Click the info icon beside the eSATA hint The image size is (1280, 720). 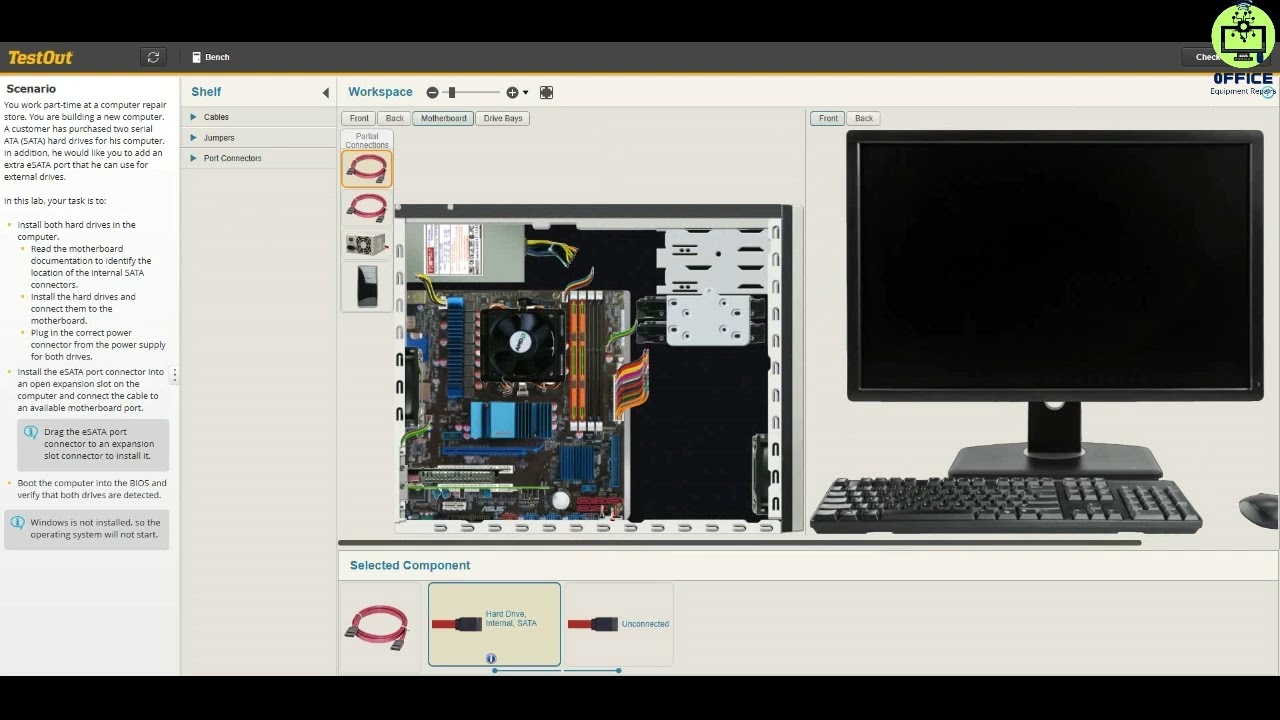[x=31, y=433]
